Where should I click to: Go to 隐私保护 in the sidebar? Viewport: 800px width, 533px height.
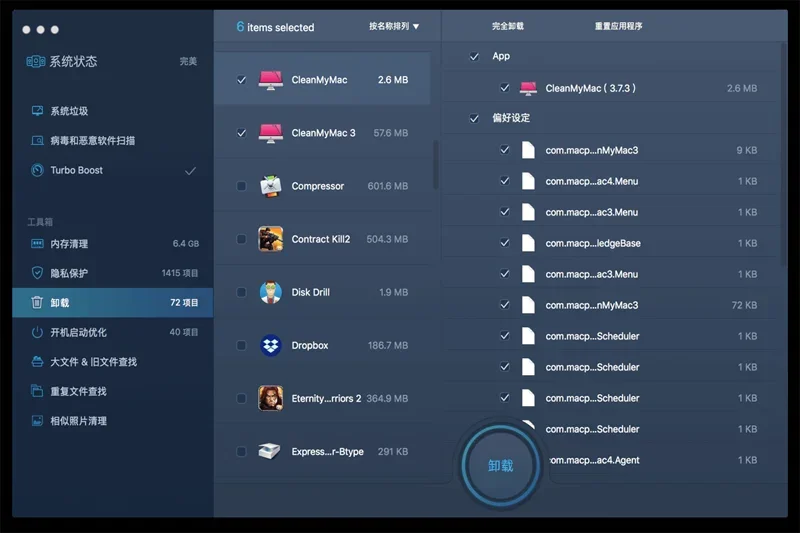pyautogui.click(x=113, y=273)
